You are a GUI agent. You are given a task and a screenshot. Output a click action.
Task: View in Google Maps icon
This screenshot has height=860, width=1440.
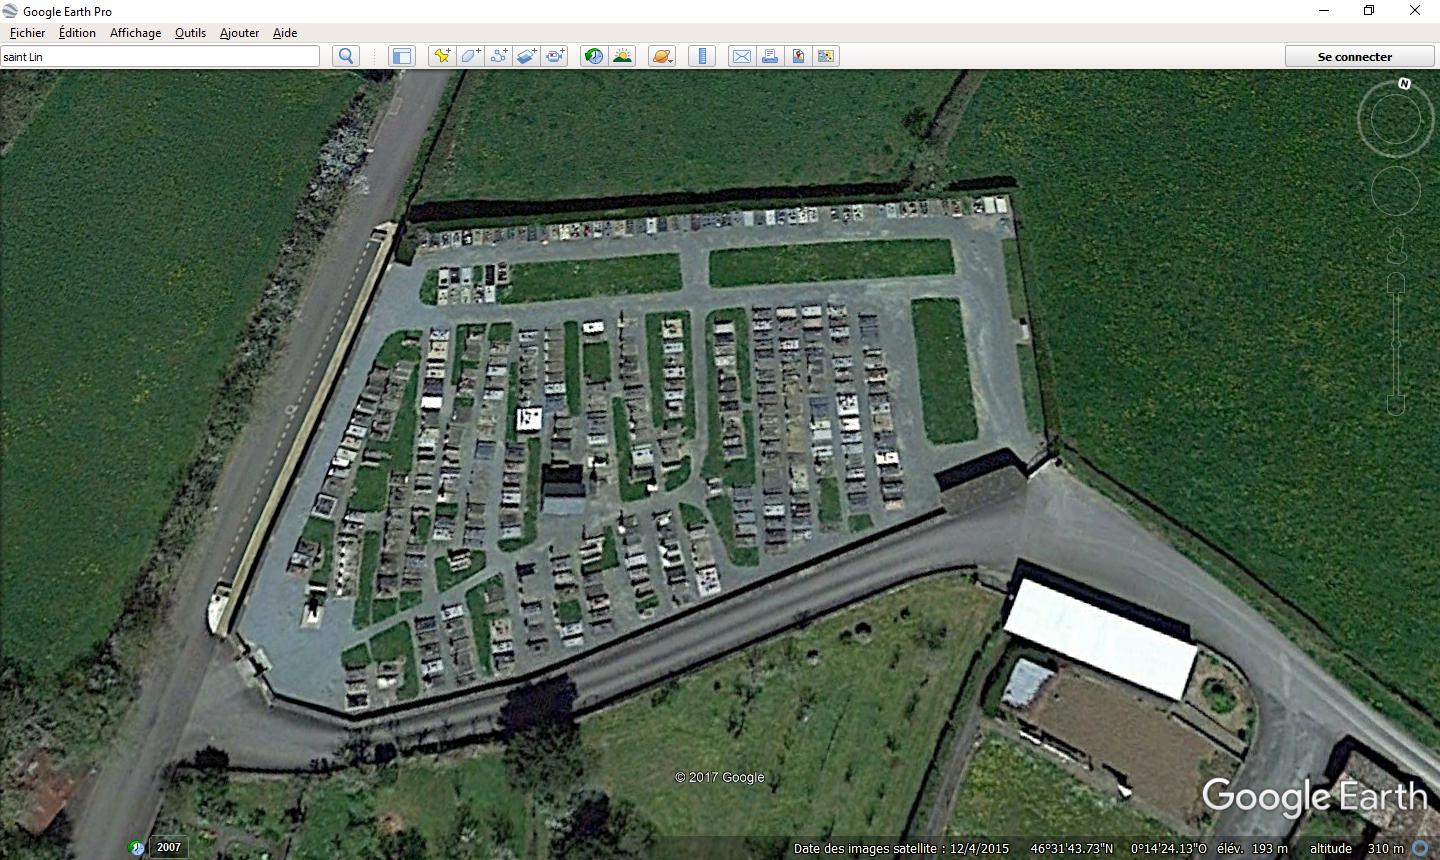pyautogui.click(x=826, y=56)
